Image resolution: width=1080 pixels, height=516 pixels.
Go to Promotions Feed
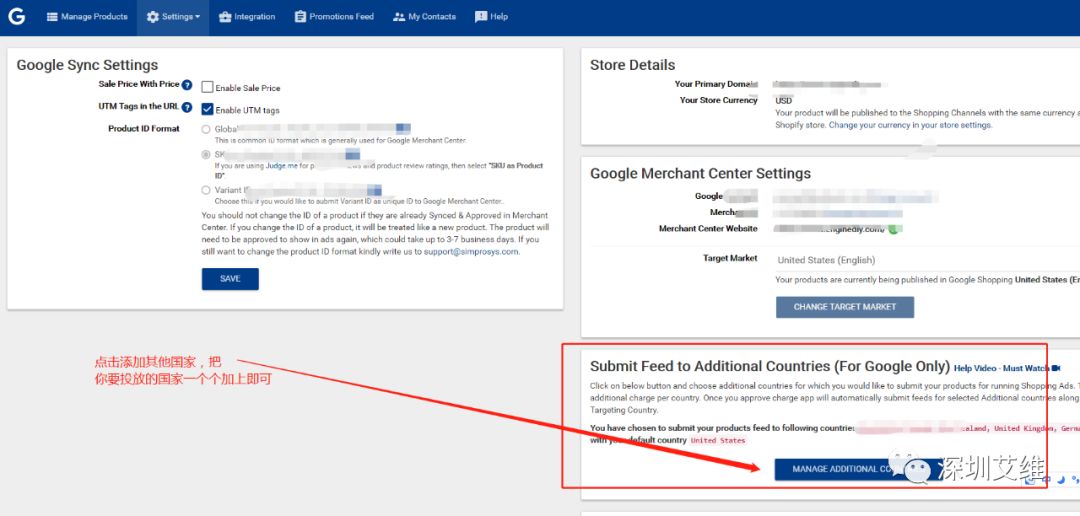334,17
